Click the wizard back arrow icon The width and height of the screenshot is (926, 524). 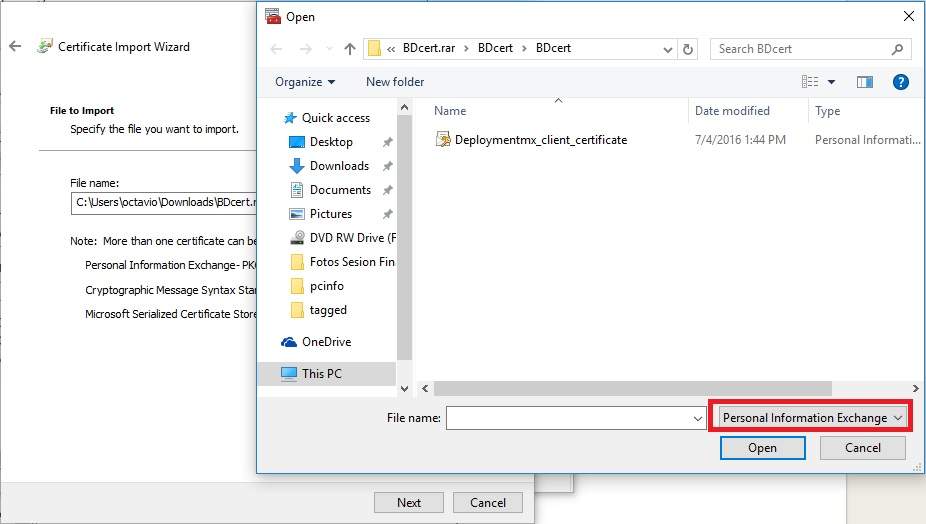15,47
